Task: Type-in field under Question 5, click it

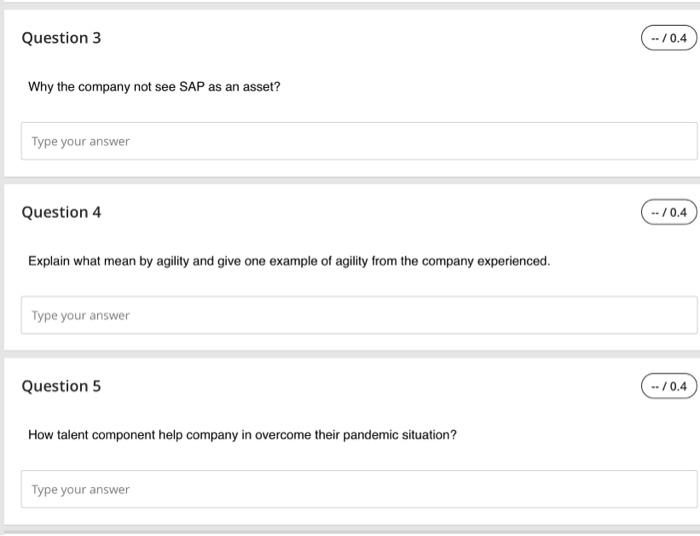Action: 358,489
